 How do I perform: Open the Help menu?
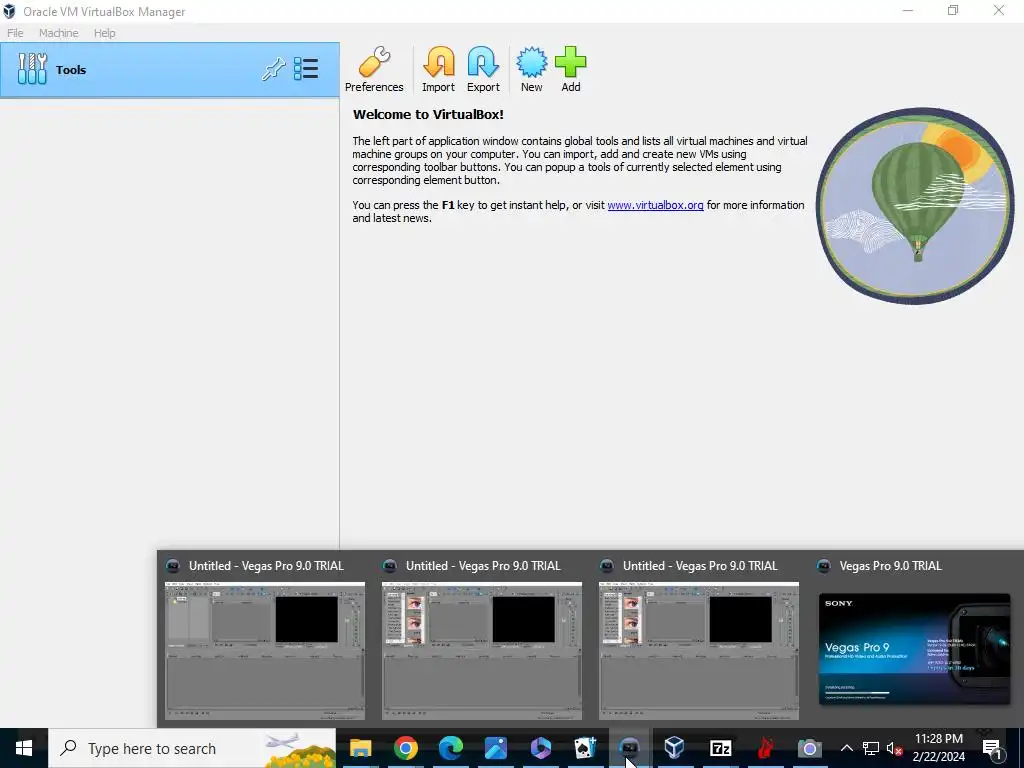point(104,33)
